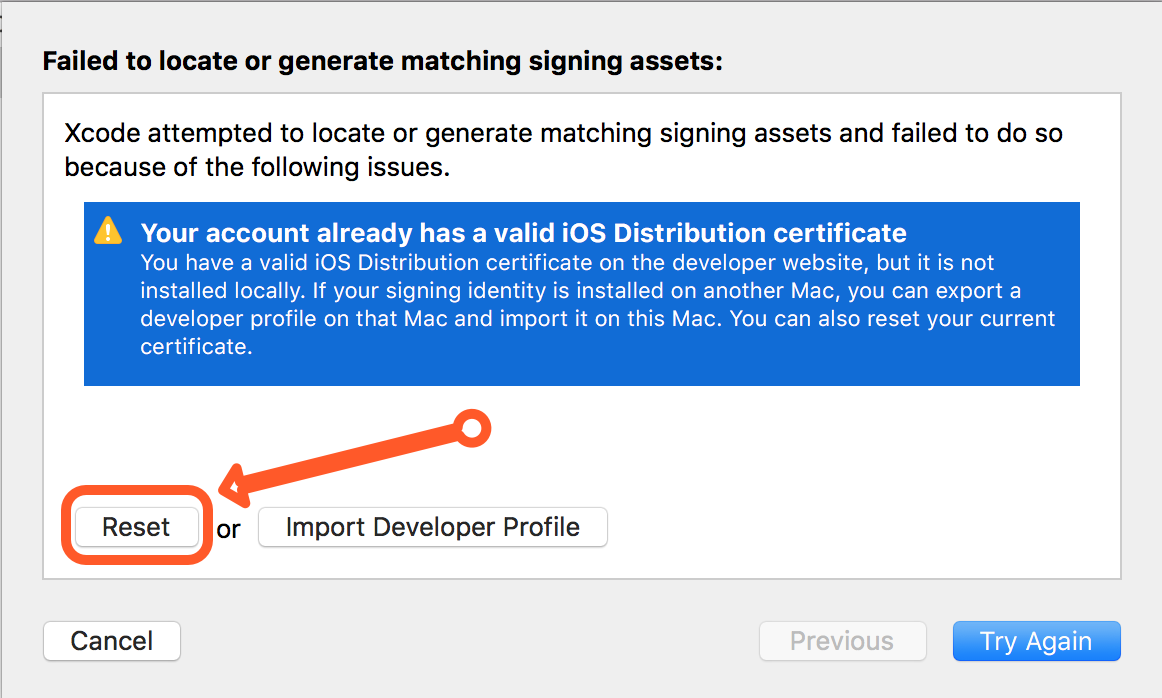The width and height of the screenshot is (1162, 698).
Task: Cancel the signing assets dialog
Action: click(x=112, y=641)
